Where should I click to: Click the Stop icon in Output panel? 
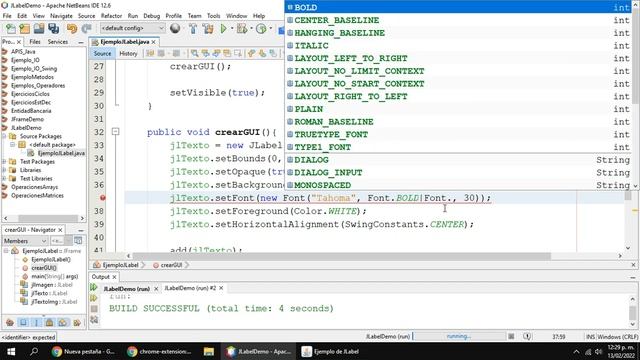pos(94,309)
